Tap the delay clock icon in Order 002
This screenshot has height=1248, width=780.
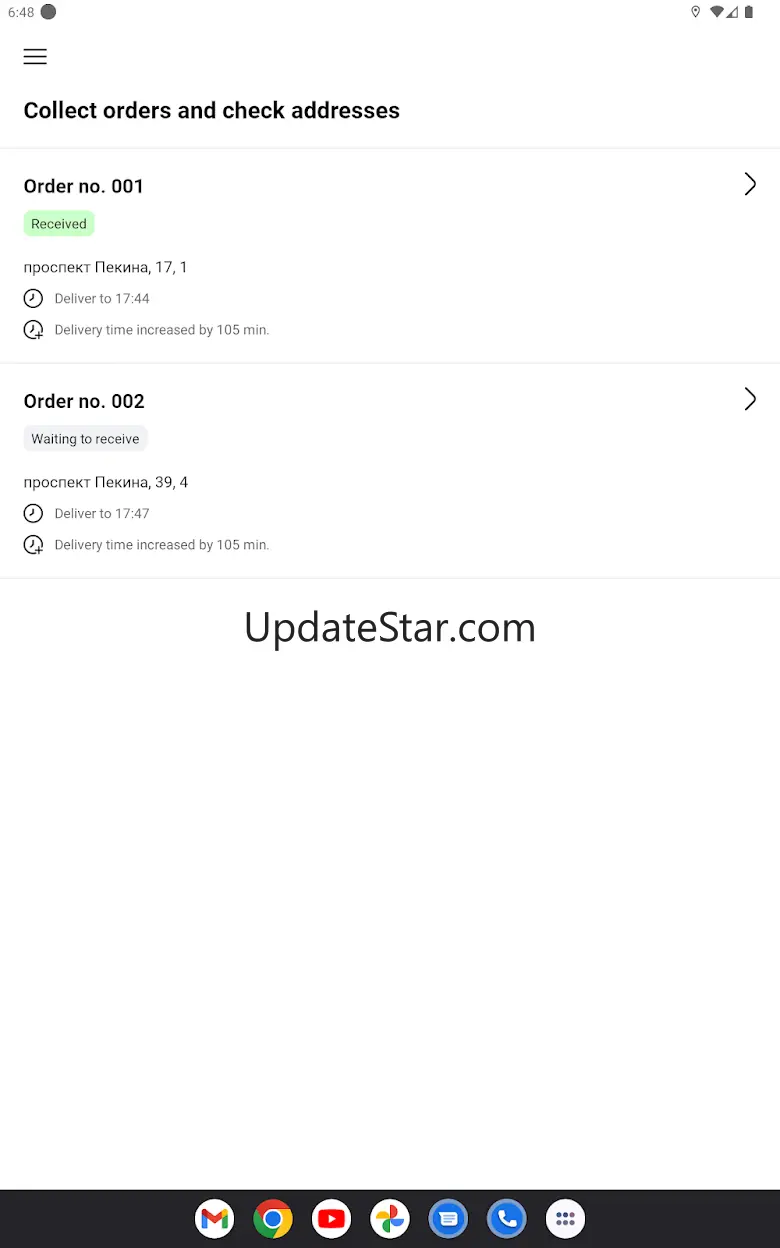pyautogui.click(x=33, y=545)
